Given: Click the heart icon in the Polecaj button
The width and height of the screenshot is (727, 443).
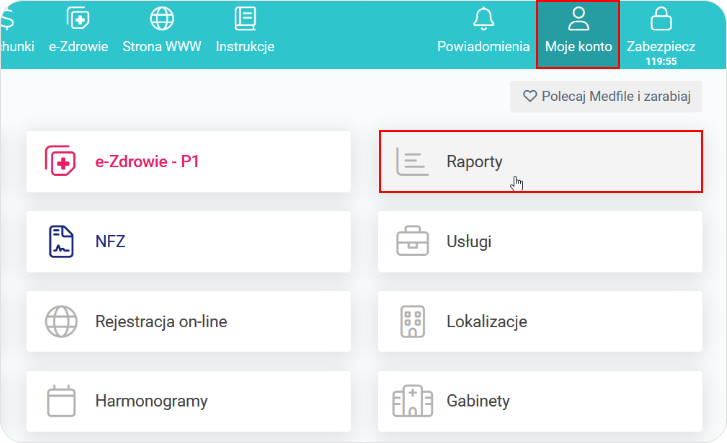Looking at the screenshot, I should (530, 97).
